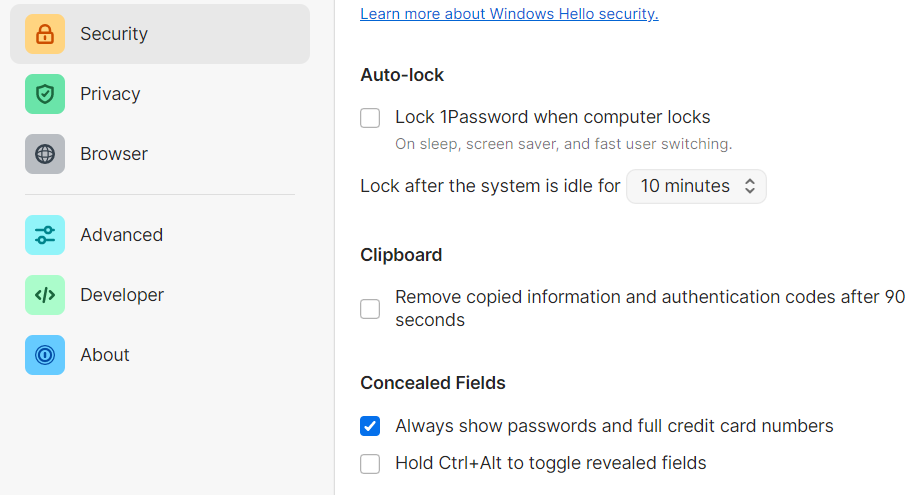
Task: Click the green shield Privacy icon
Action: pyautogui.click(x=45, y=94)
